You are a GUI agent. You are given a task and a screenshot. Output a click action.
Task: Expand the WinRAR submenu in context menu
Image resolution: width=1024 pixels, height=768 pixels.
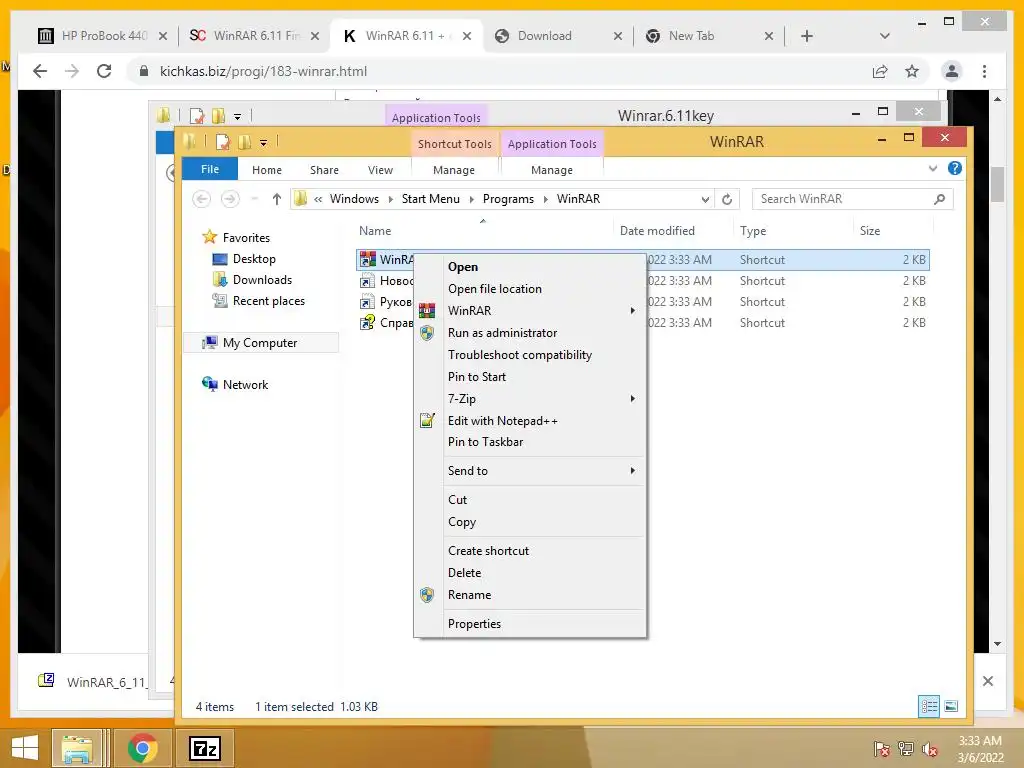point(632,311)
